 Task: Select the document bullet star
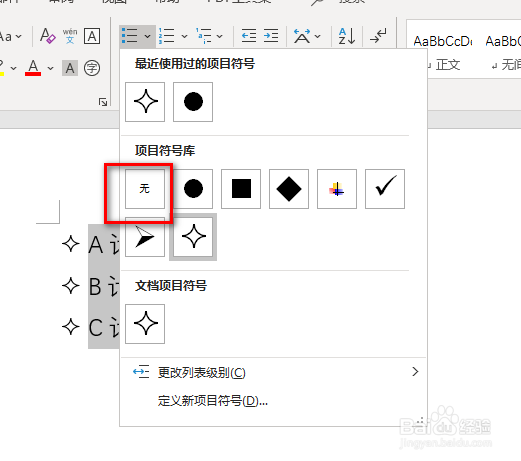[x=145, y=324]
